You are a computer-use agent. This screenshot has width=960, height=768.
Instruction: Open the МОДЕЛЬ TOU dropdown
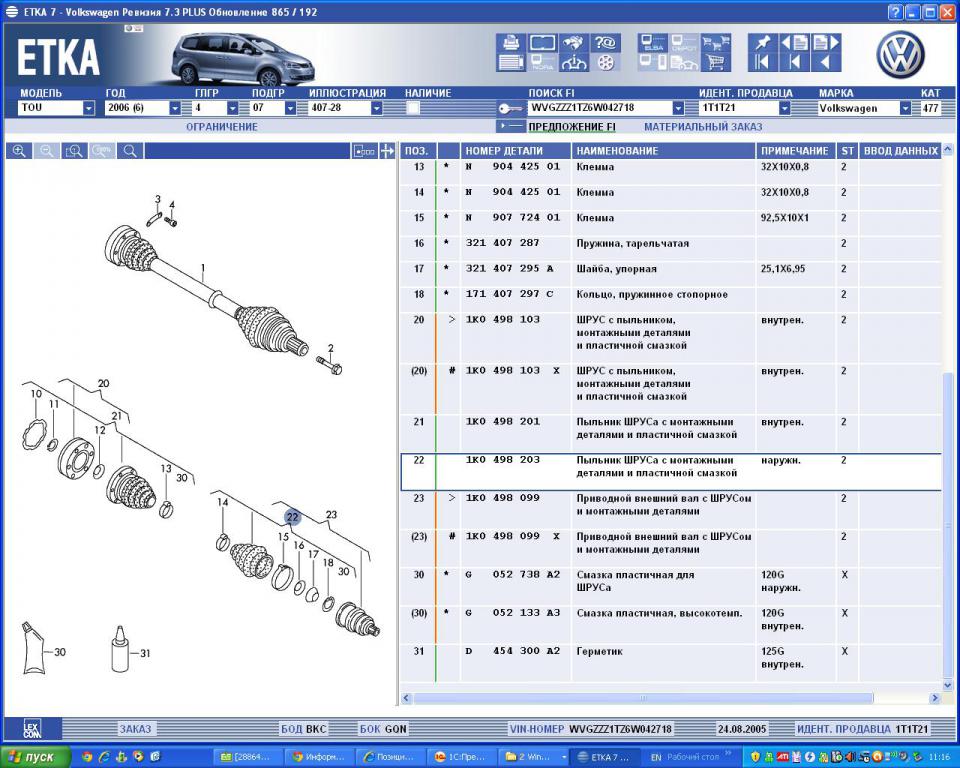(89, 108)
